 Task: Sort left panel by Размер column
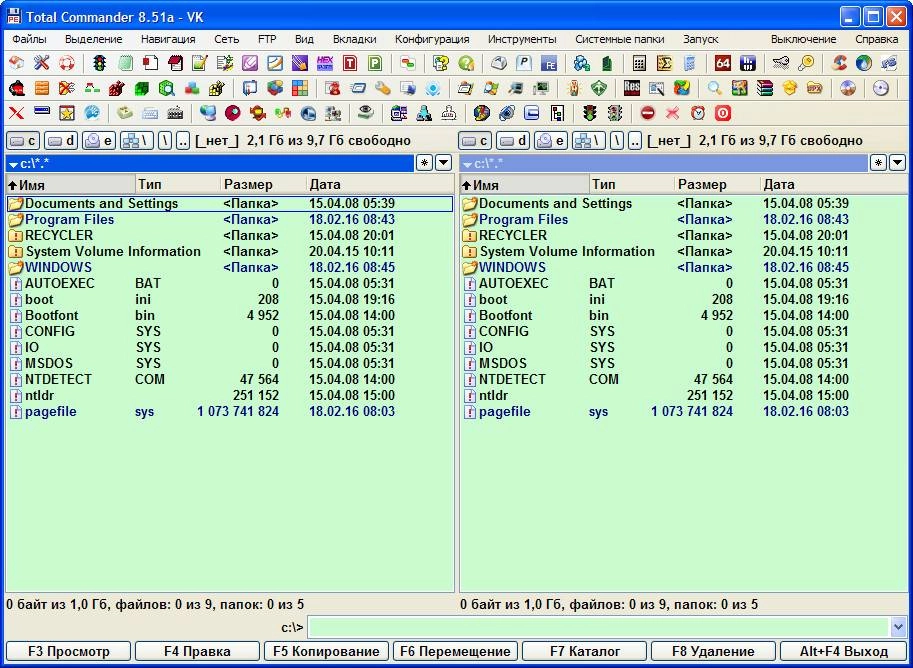(263, 185)
